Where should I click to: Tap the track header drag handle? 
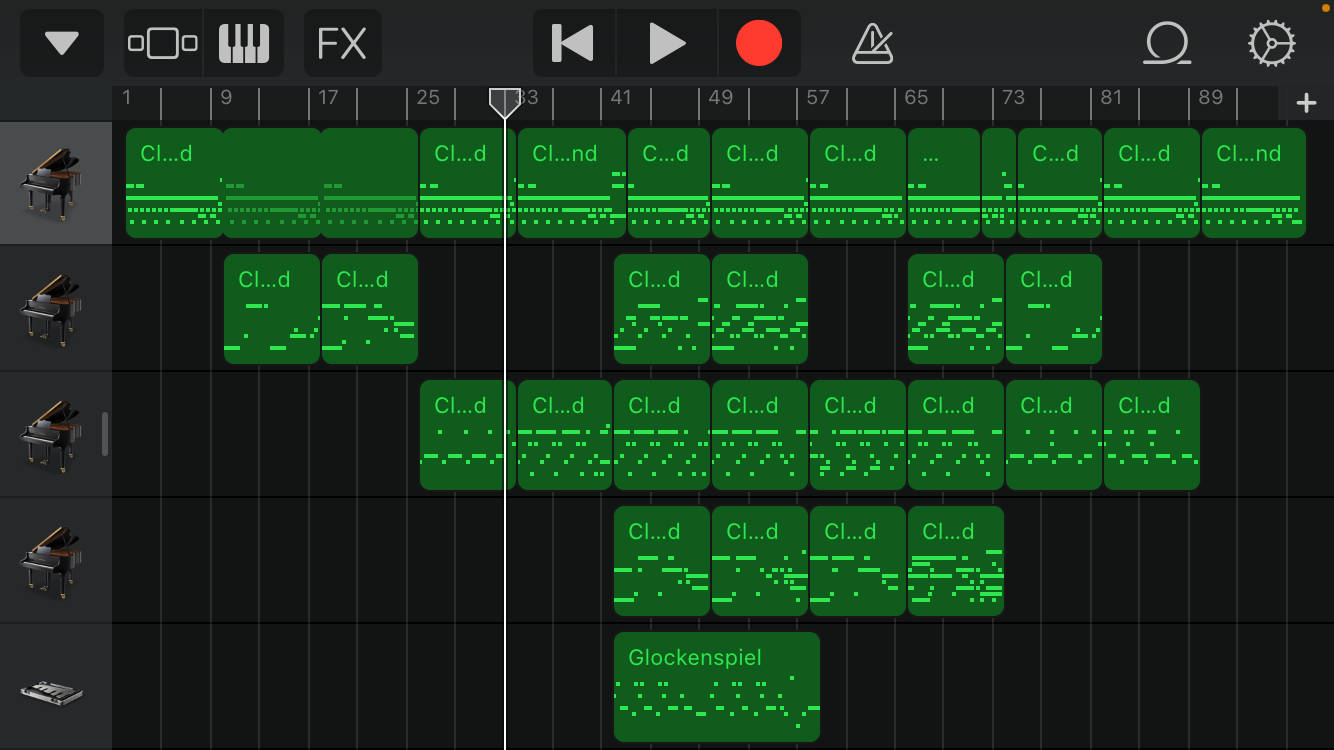(x=105, y=434)
